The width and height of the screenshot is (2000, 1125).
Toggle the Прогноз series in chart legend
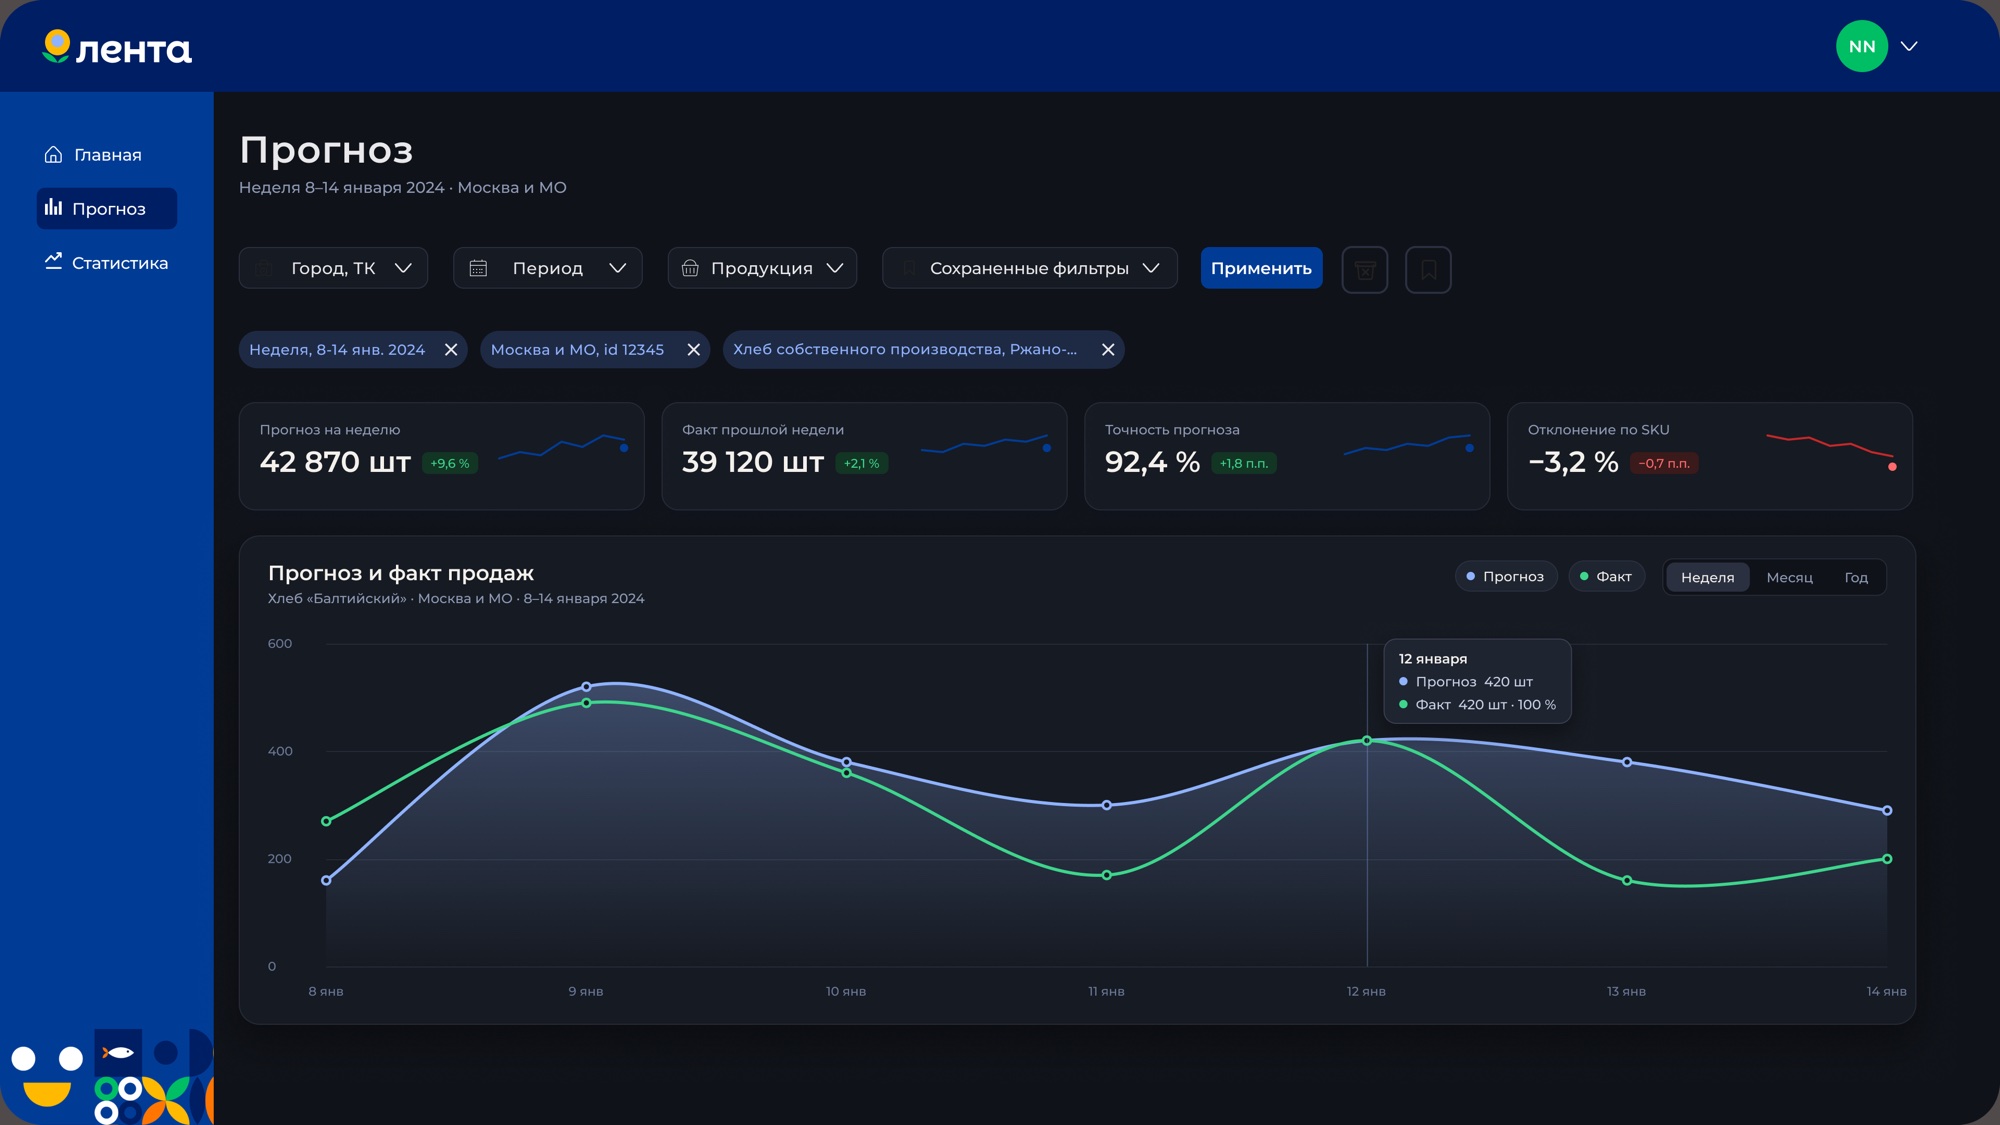pyautogui.click(x=1506, y=576)
